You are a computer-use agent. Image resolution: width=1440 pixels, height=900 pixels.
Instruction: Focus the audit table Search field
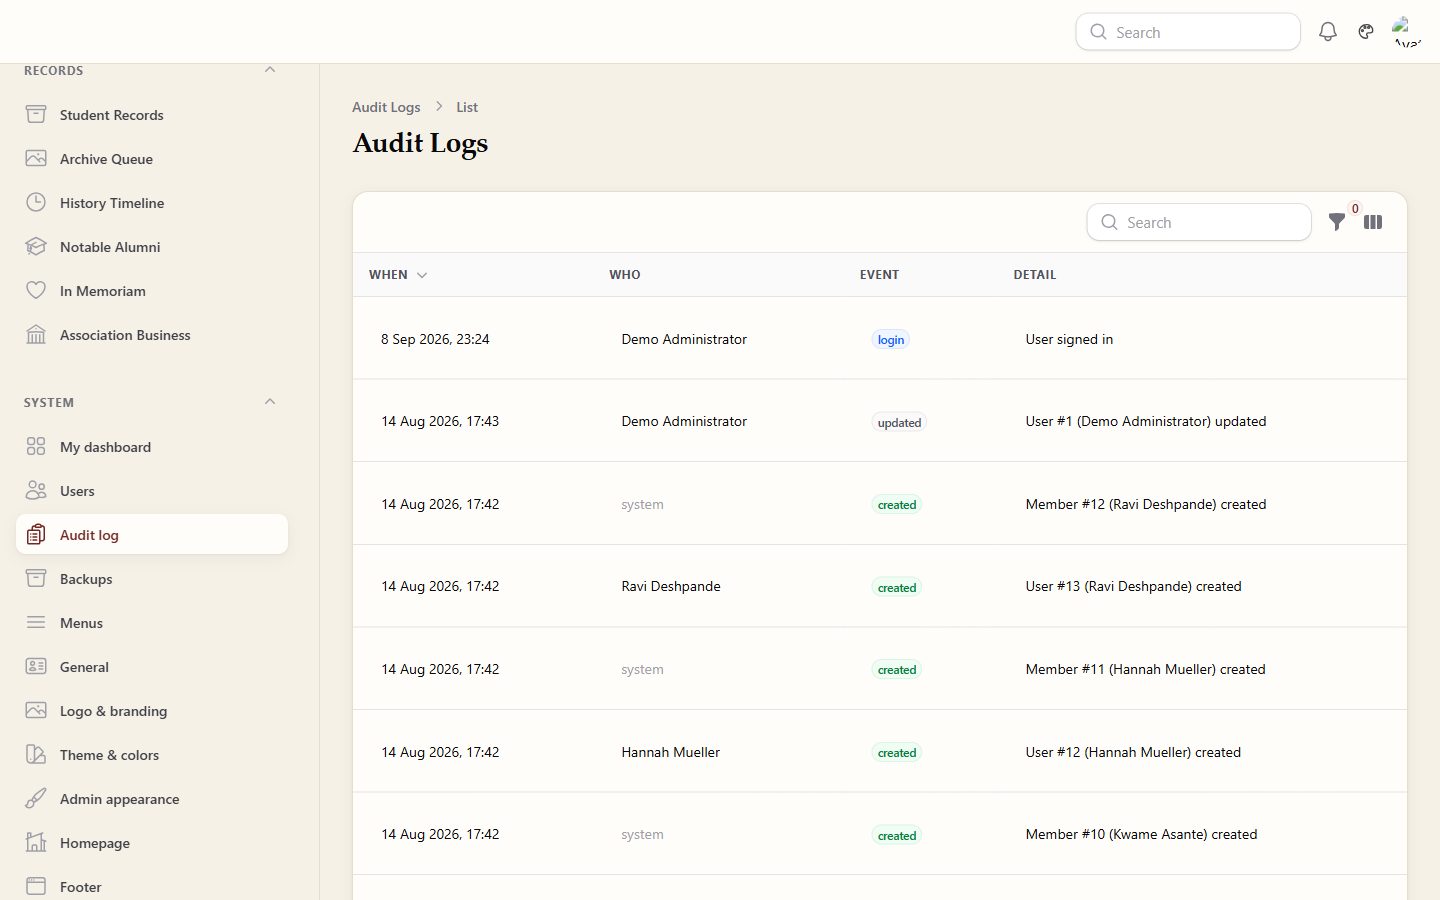pos(1199,222)
